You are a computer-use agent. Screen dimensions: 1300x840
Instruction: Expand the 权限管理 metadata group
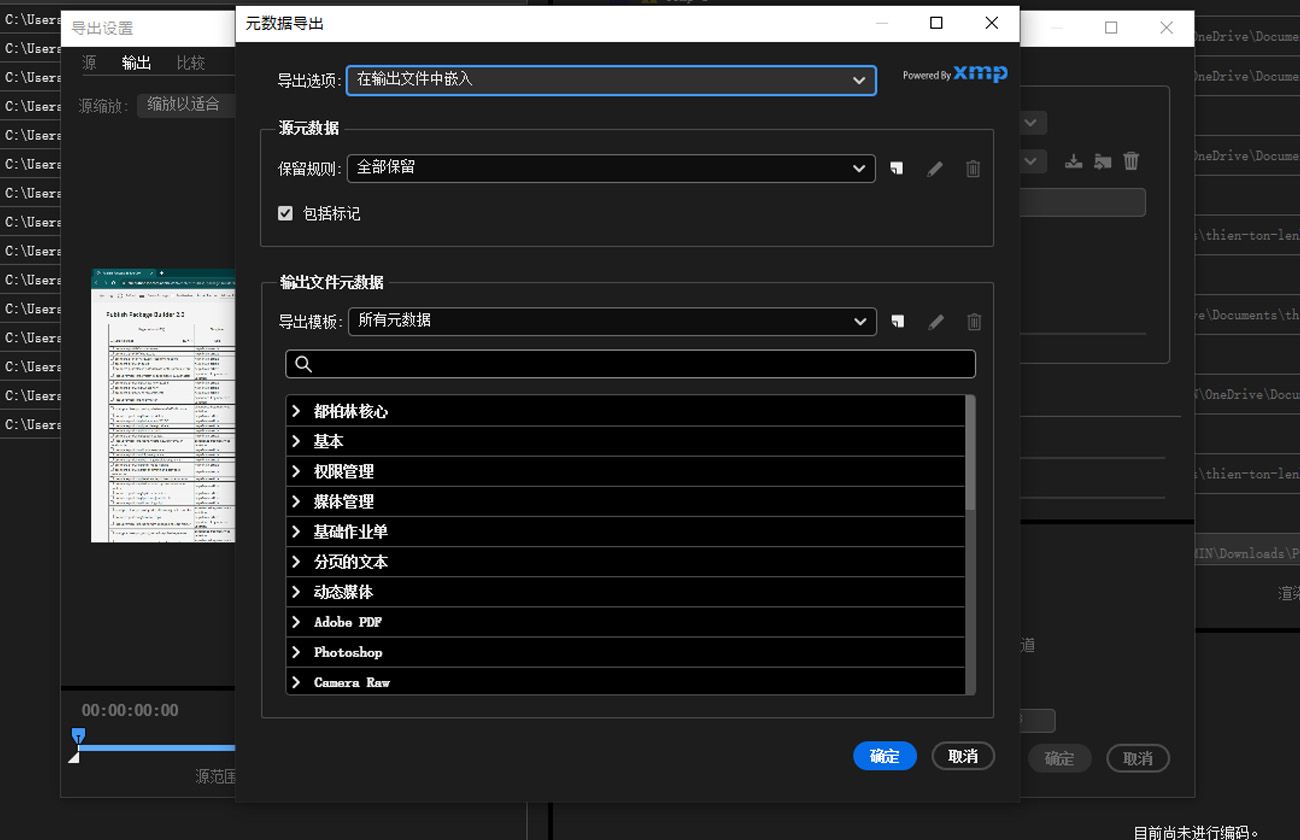click(296, 471)
